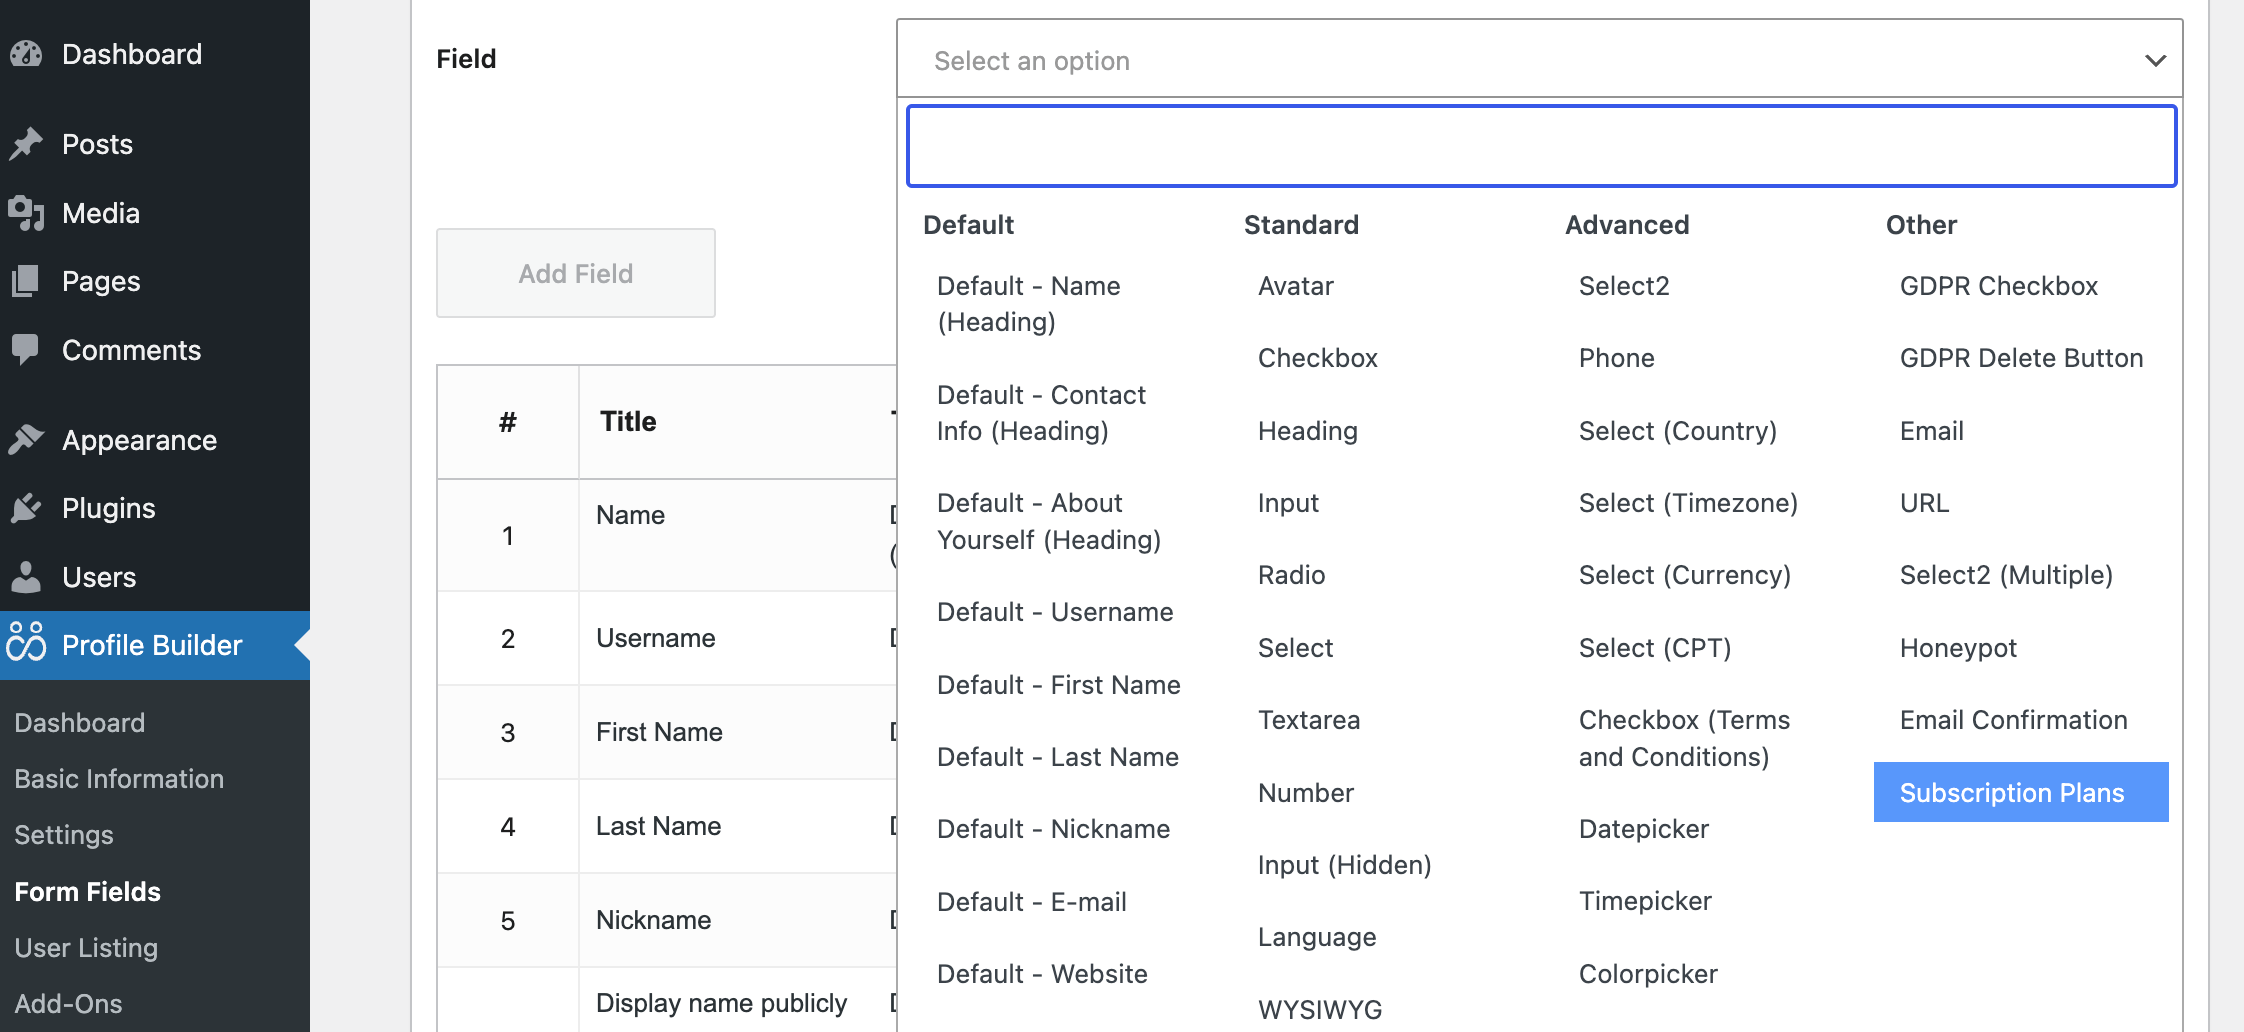Choose 'Select (Timezone)' field type
This screenshot has width=2244, height=1032.
pos(1688,503)
